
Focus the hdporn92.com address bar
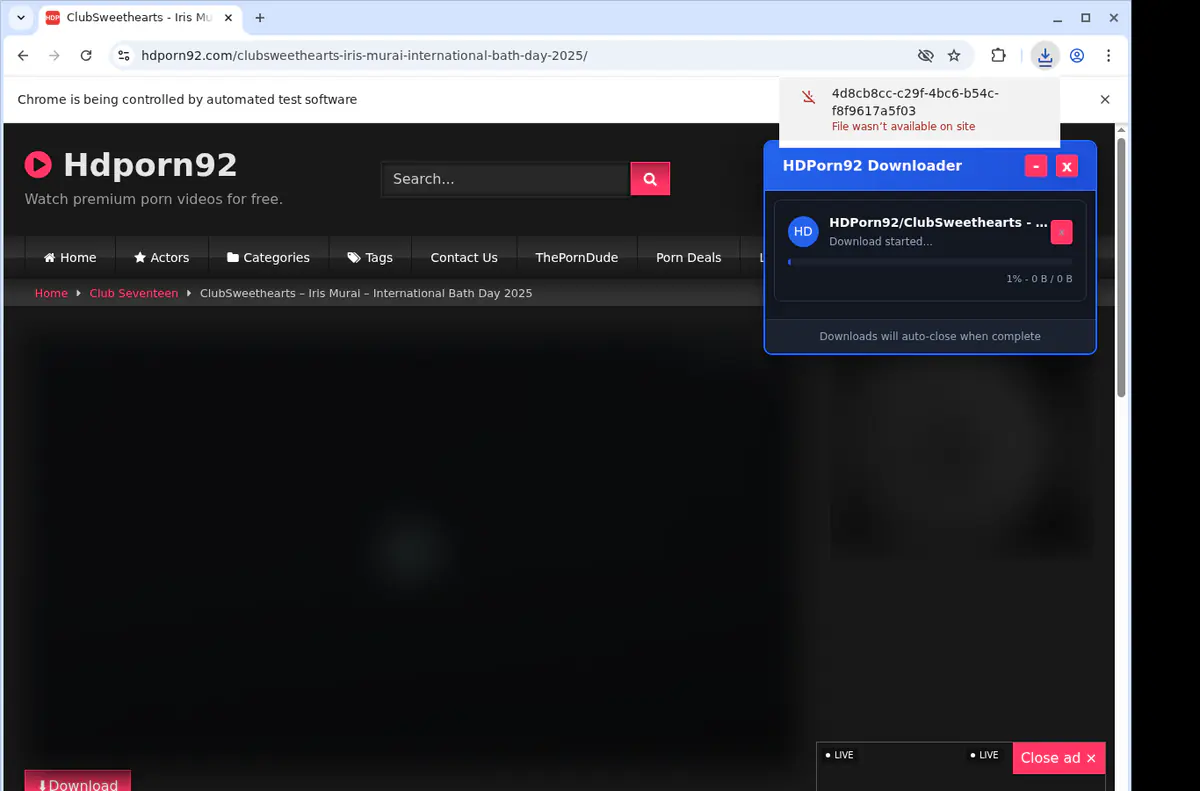point(520,56)
